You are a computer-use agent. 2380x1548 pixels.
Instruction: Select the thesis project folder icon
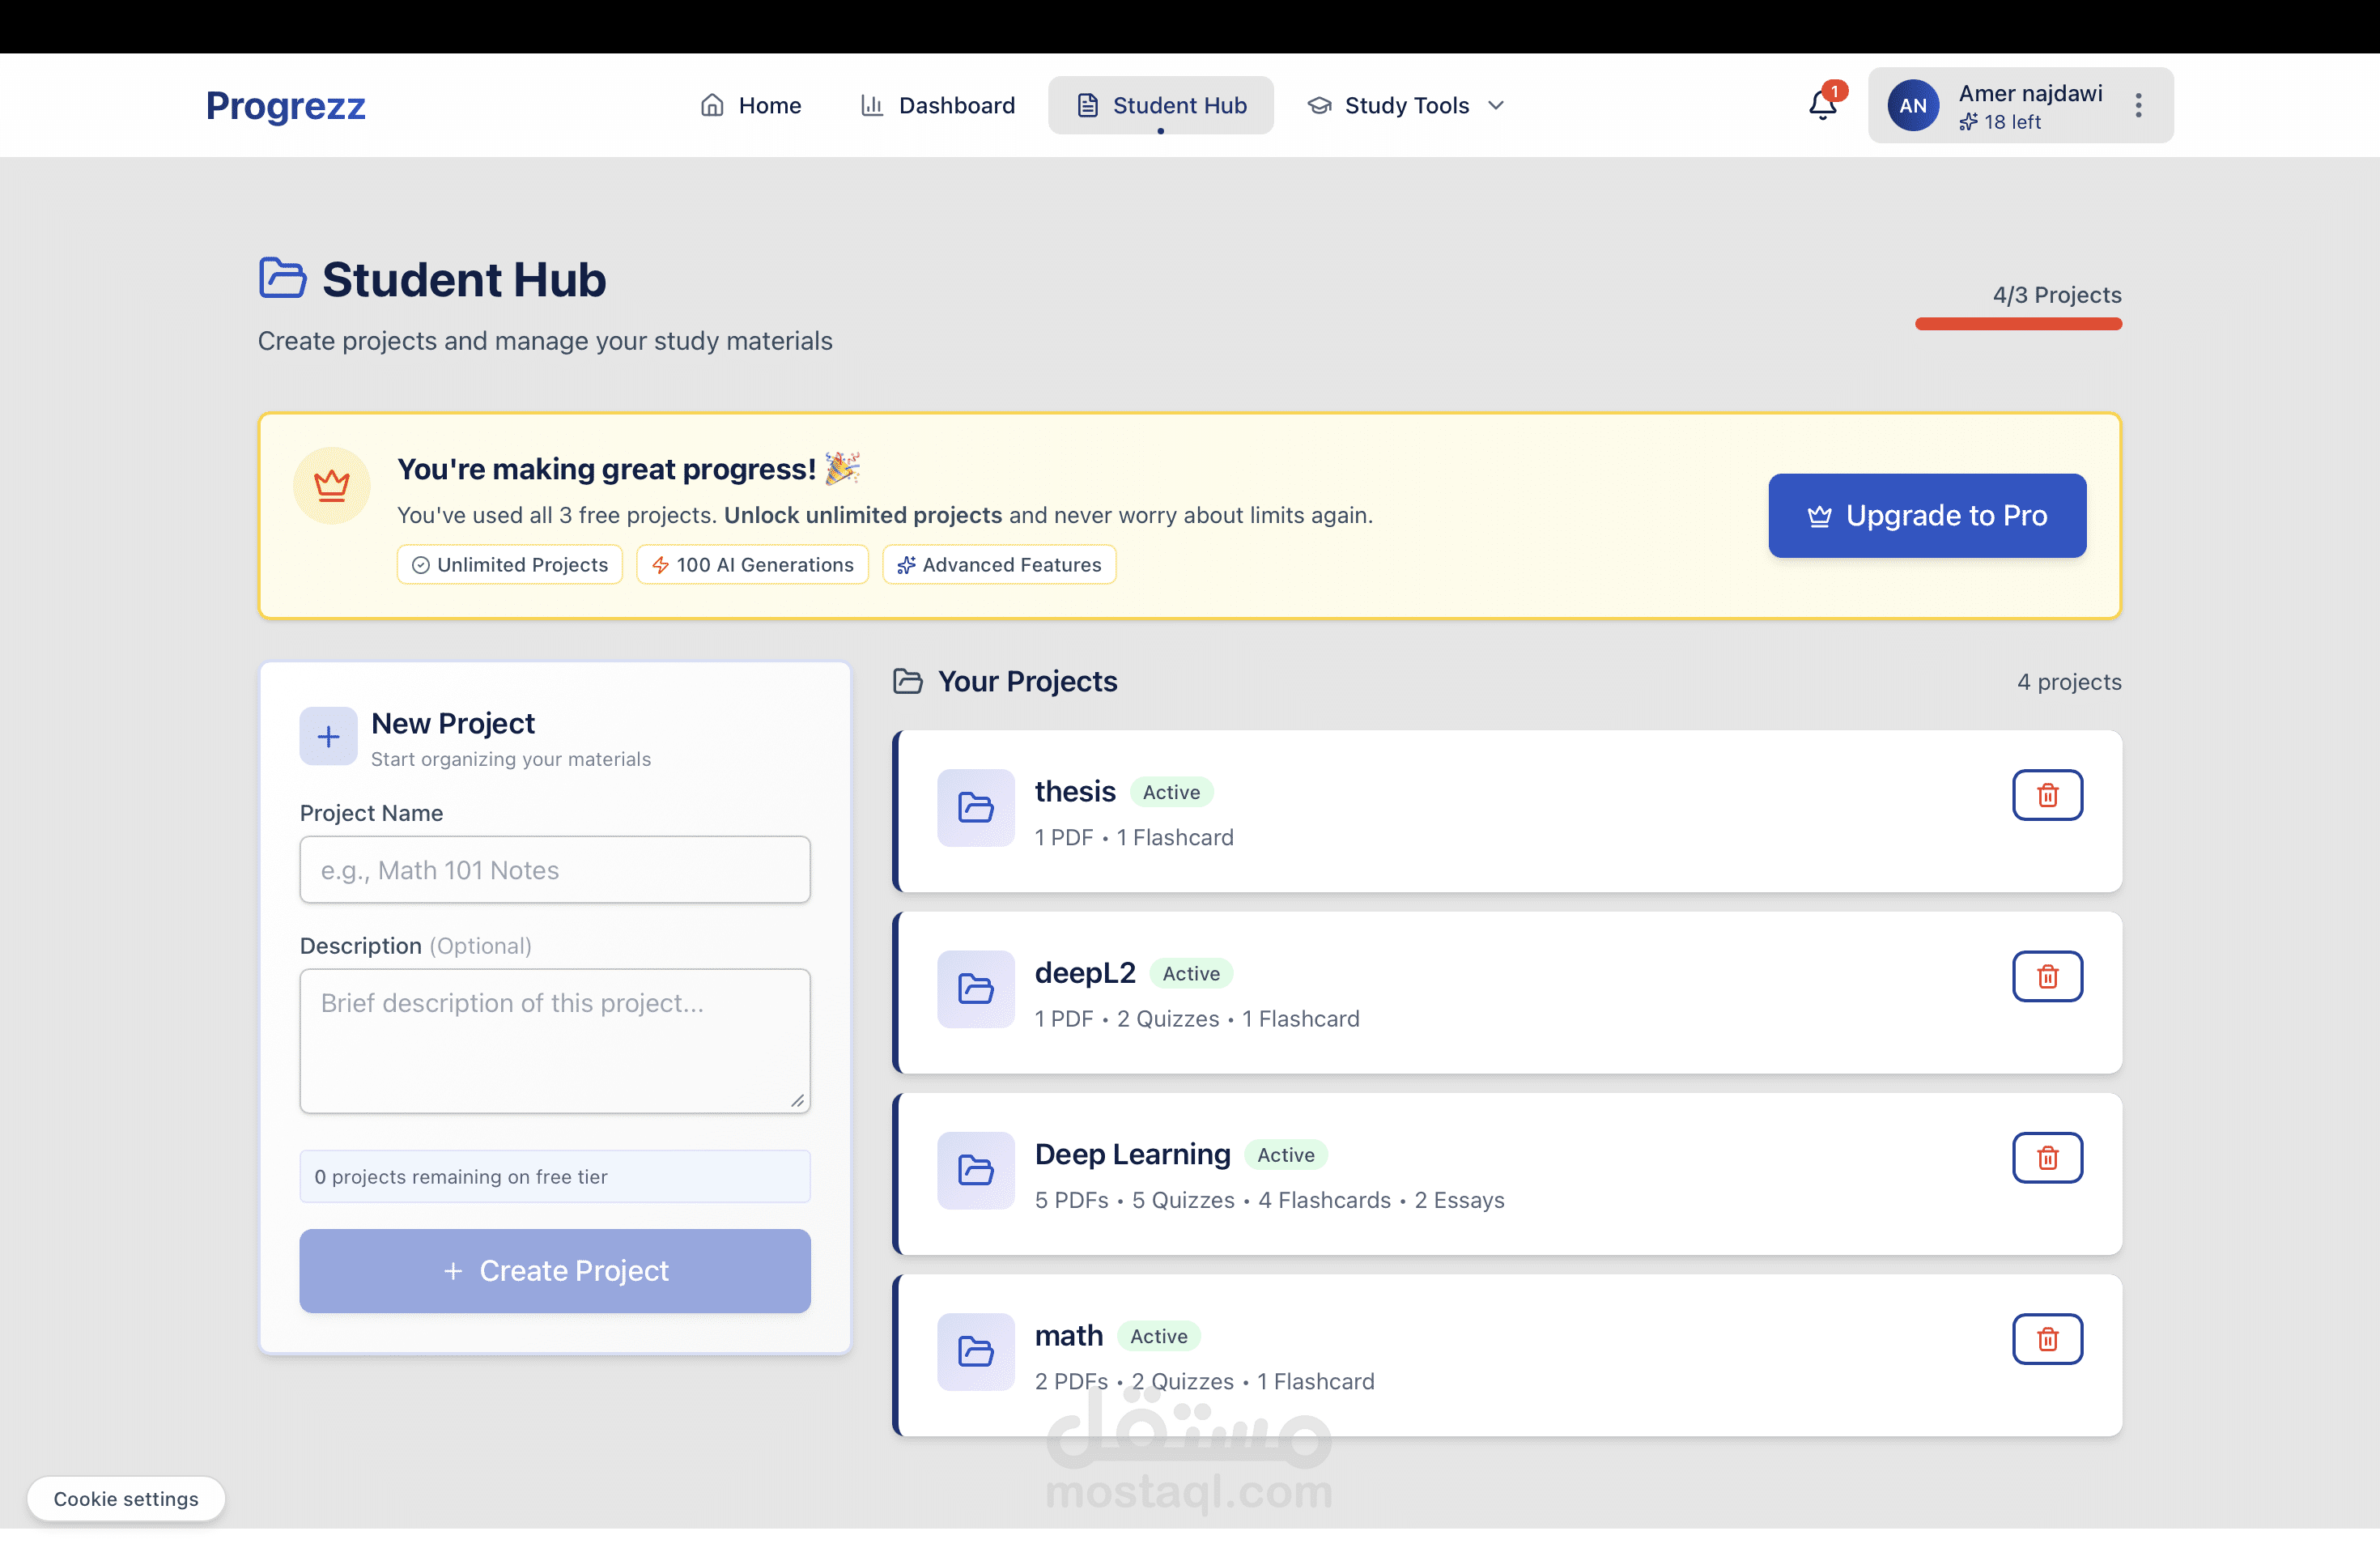(x=975, y=808)
